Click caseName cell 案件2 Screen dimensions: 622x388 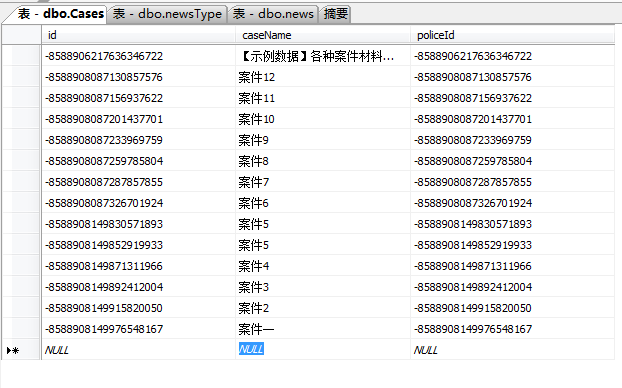[323, 308]
